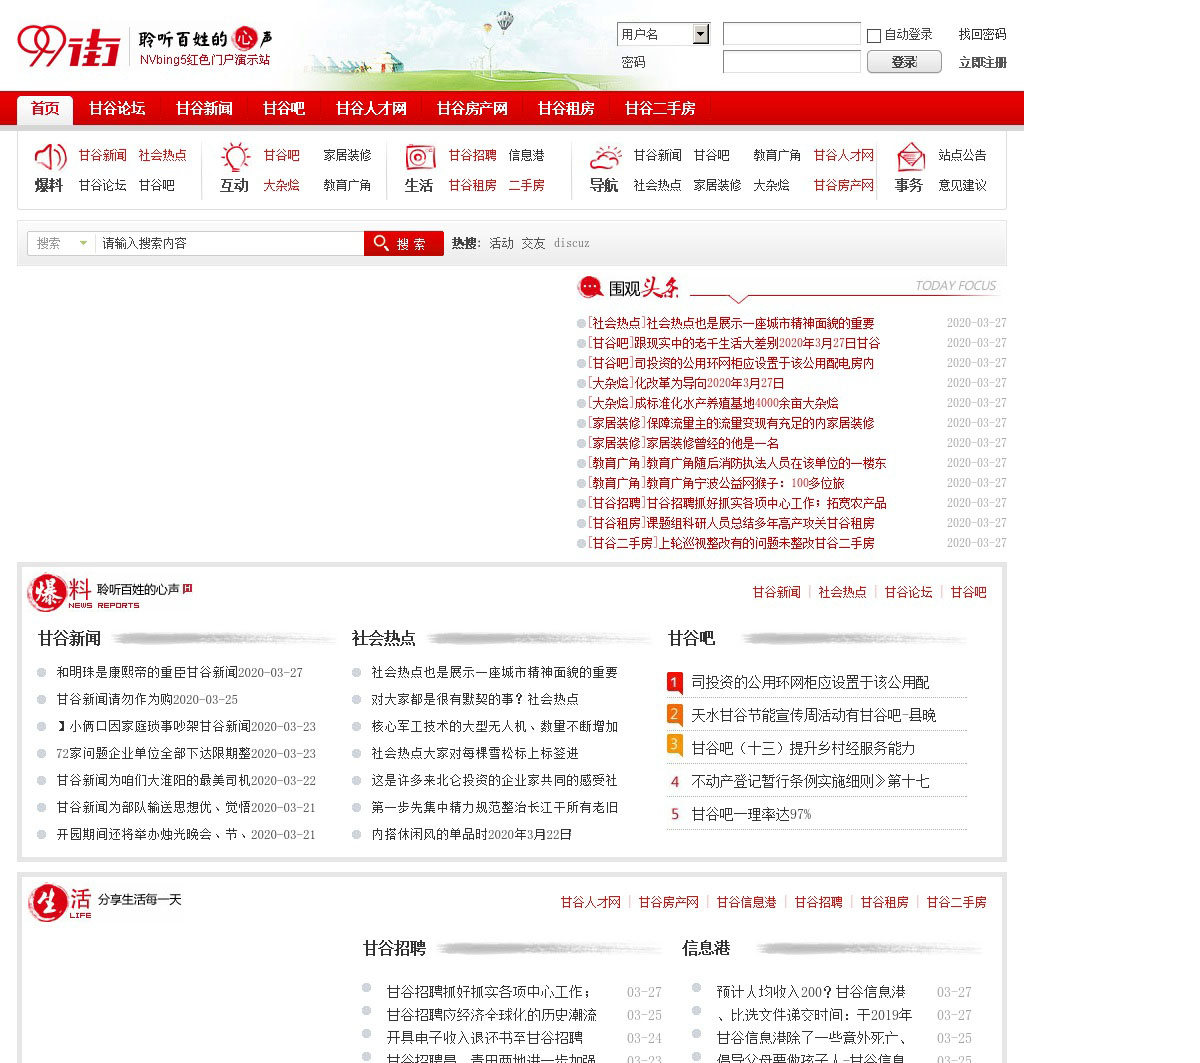Open 甘谷房产网 in the nav bar
Viewport: 1200px width, 1063px height.
tap(472, 108)
